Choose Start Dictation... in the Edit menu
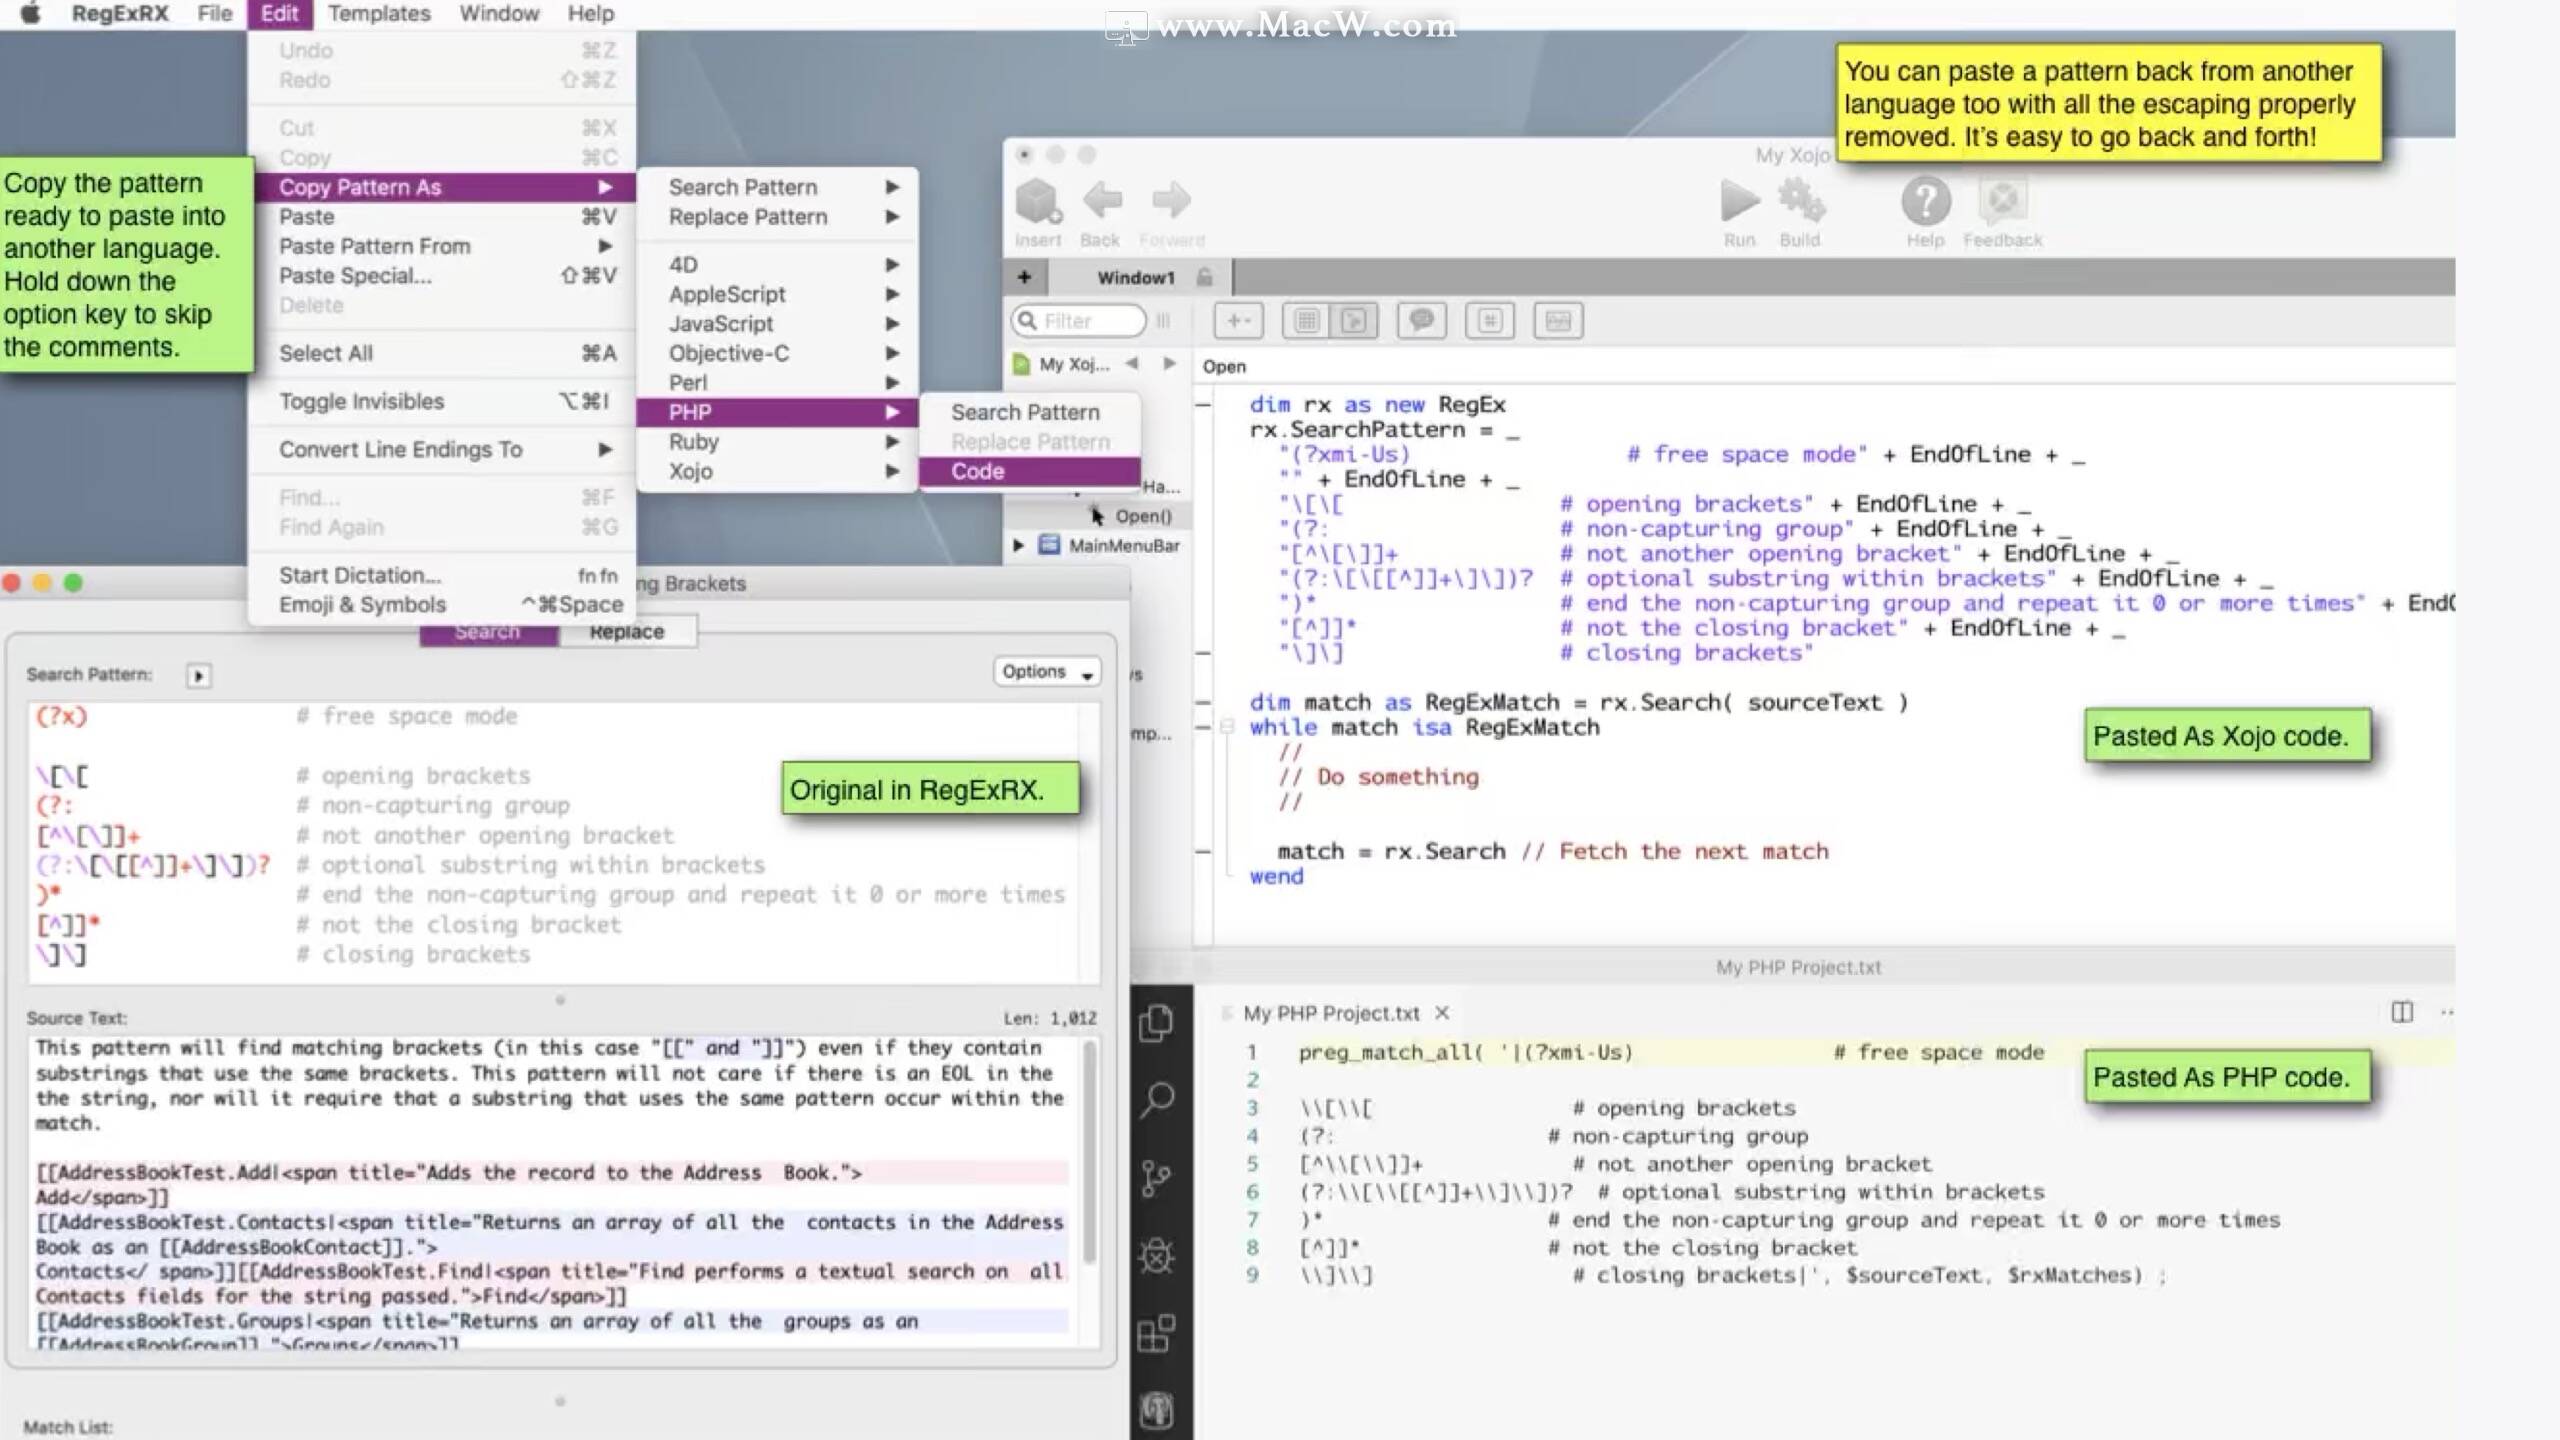The height and width of the screenshot is (1440, 2560). point(441,575)
